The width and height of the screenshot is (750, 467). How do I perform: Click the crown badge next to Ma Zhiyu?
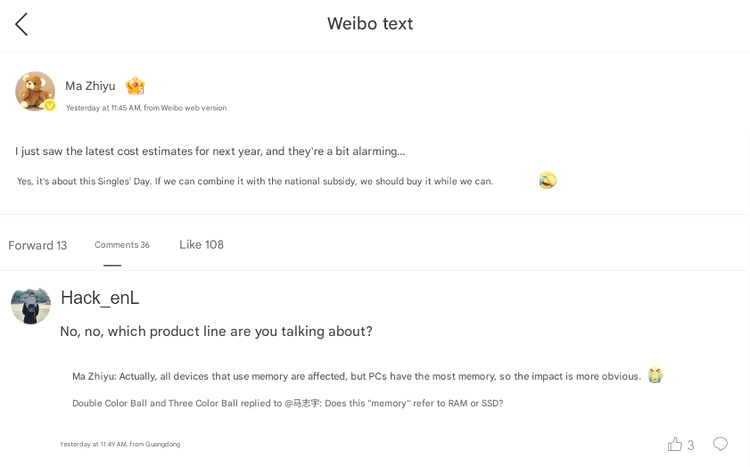coord(135,87)
